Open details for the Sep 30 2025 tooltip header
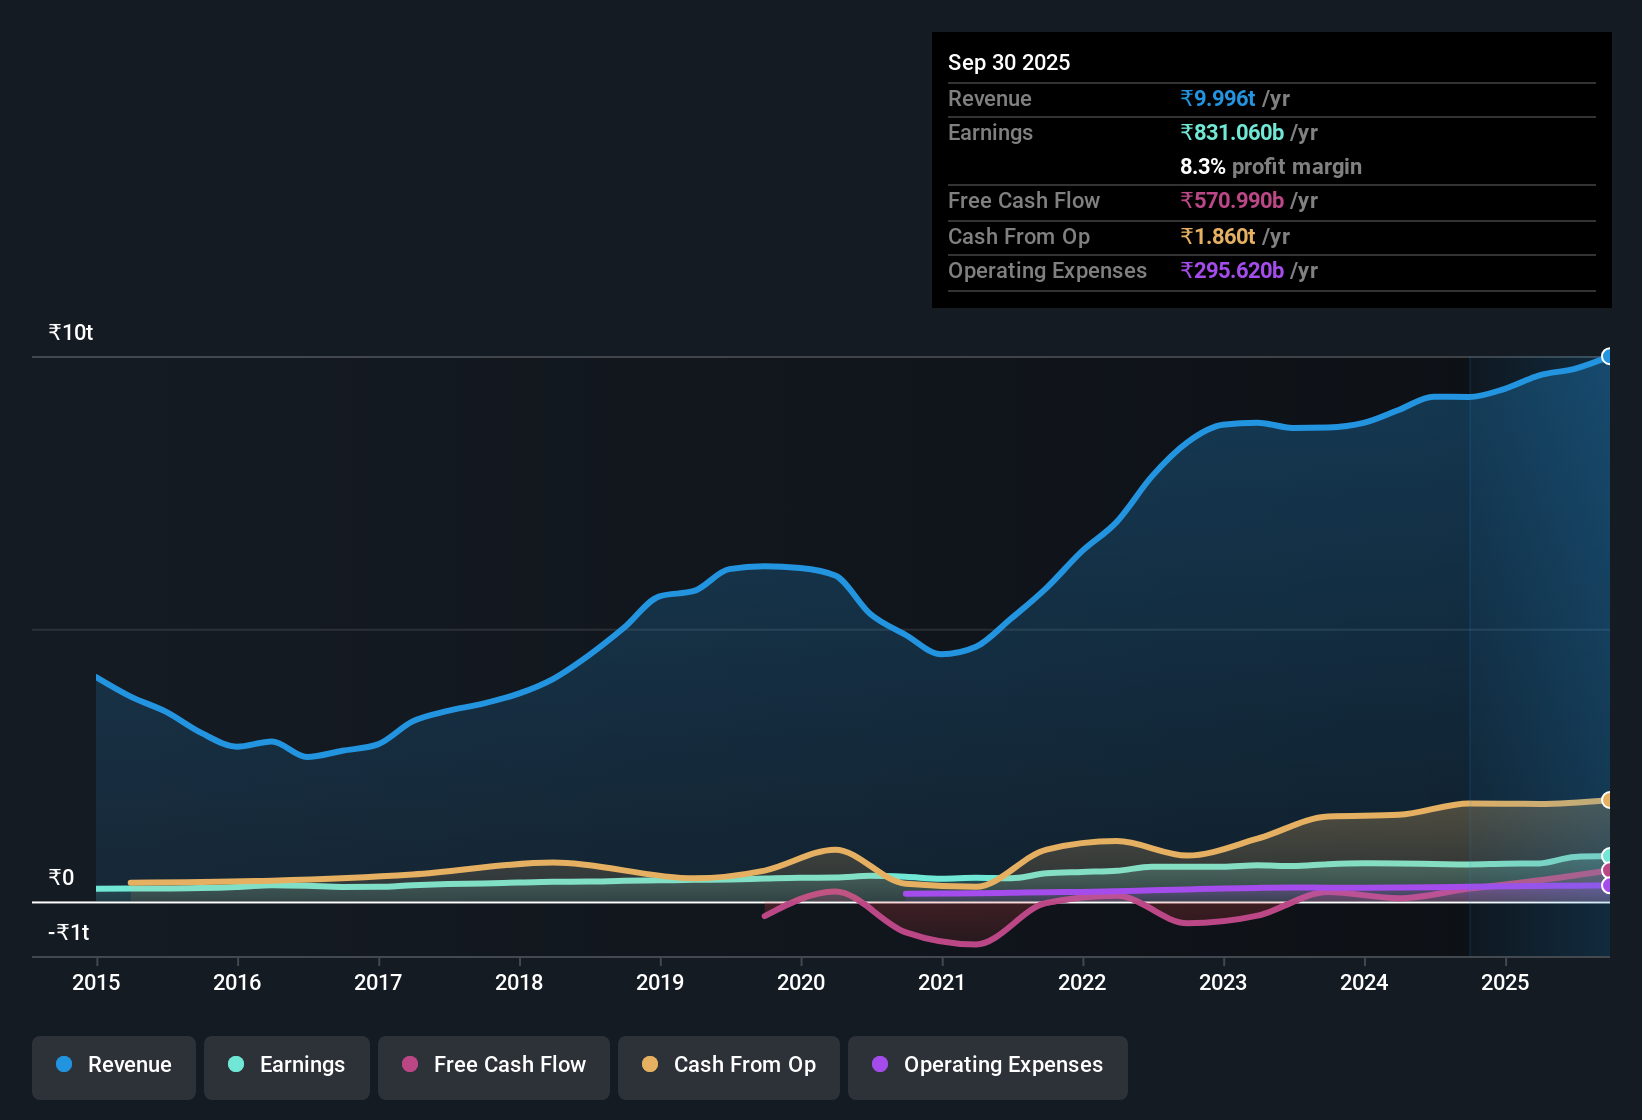The height and width of the screenshot is (1120, 1642). [x=1009, y=62]
